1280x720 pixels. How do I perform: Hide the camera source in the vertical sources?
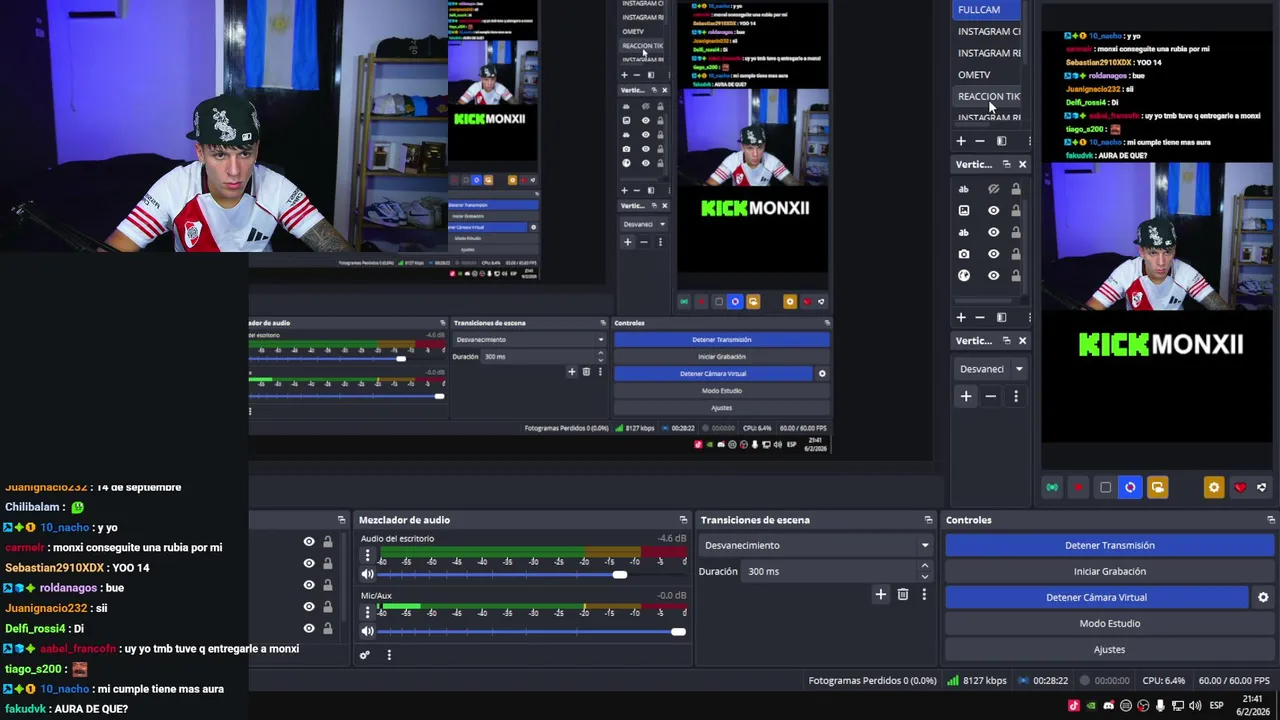pos(993,254)
